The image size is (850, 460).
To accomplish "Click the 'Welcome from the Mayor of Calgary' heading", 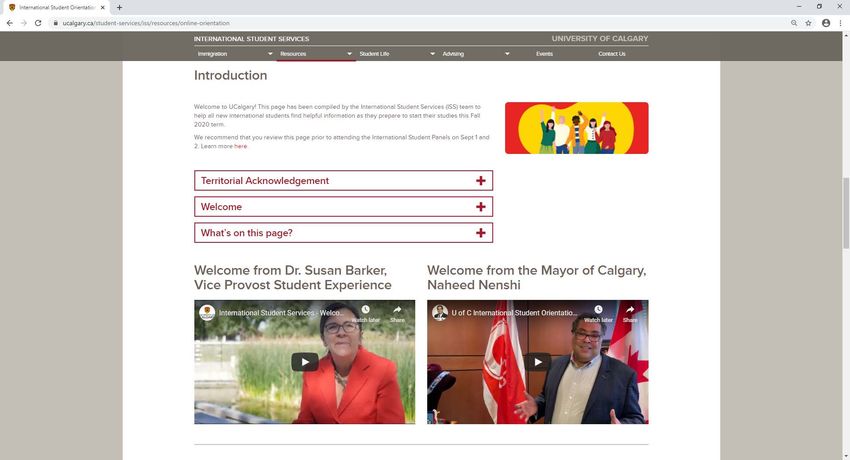I will point(537,277).
